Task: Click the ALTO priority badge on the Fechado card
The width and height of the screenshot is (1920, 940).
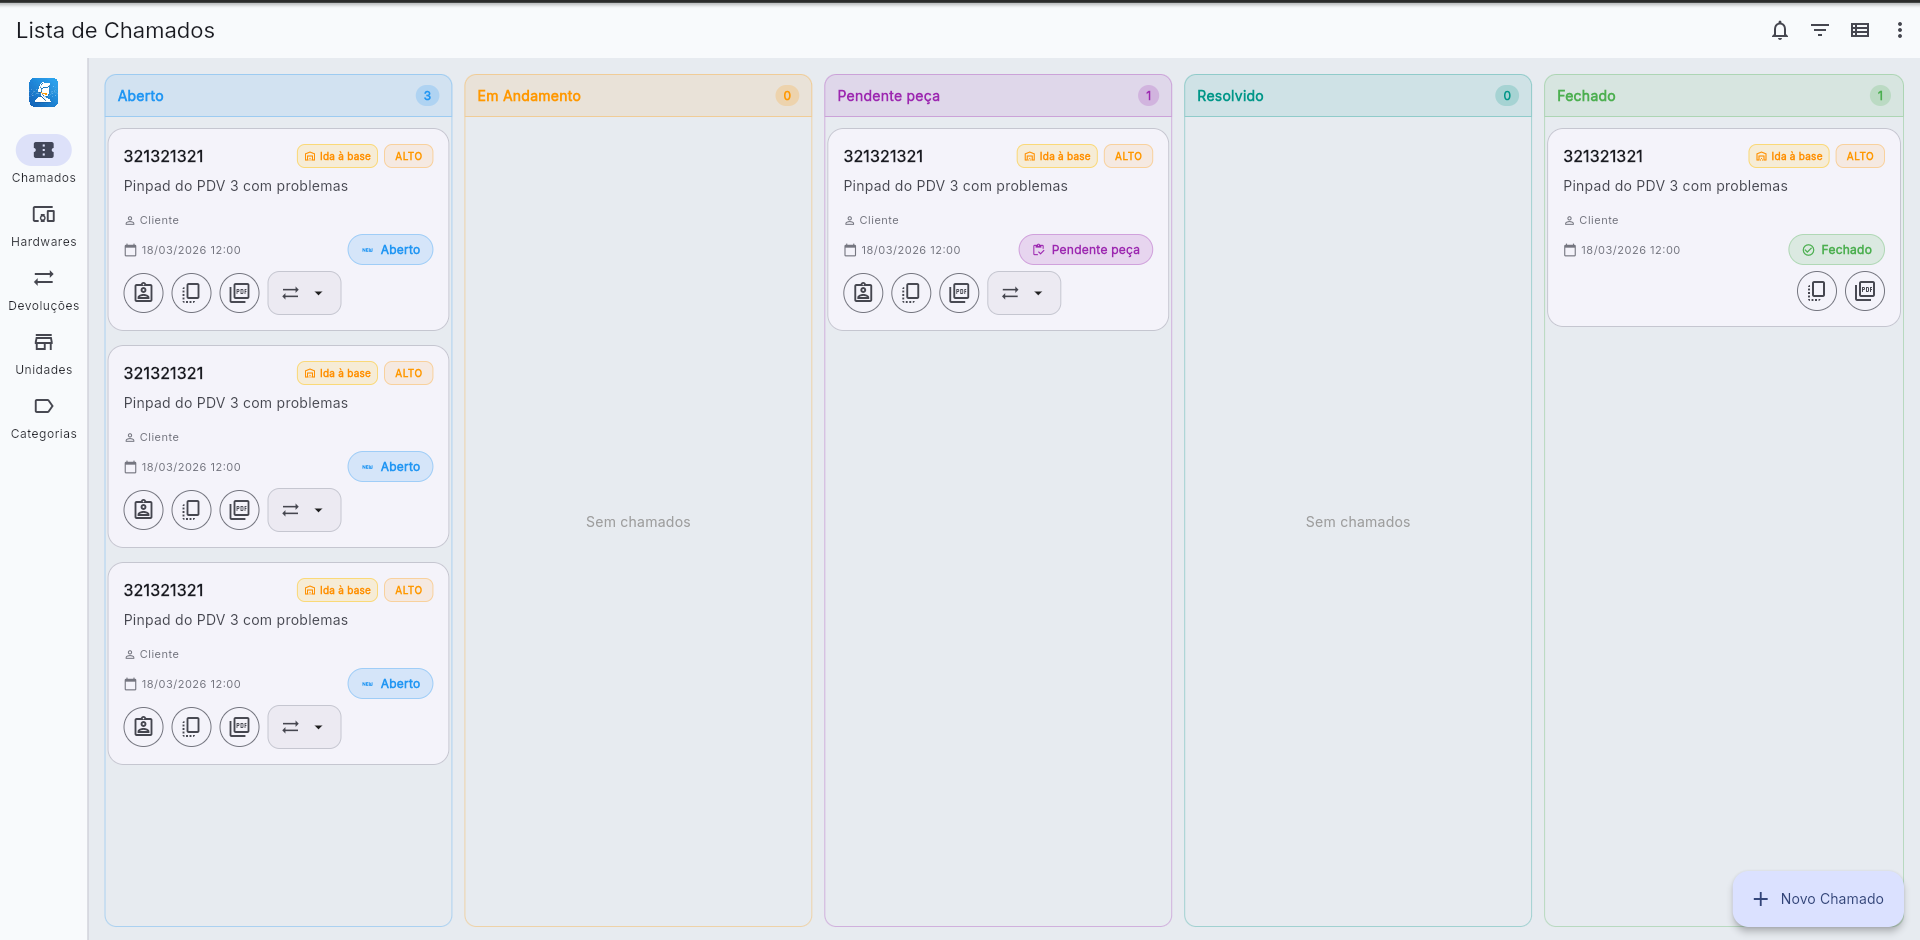Action: (1860, 156)
